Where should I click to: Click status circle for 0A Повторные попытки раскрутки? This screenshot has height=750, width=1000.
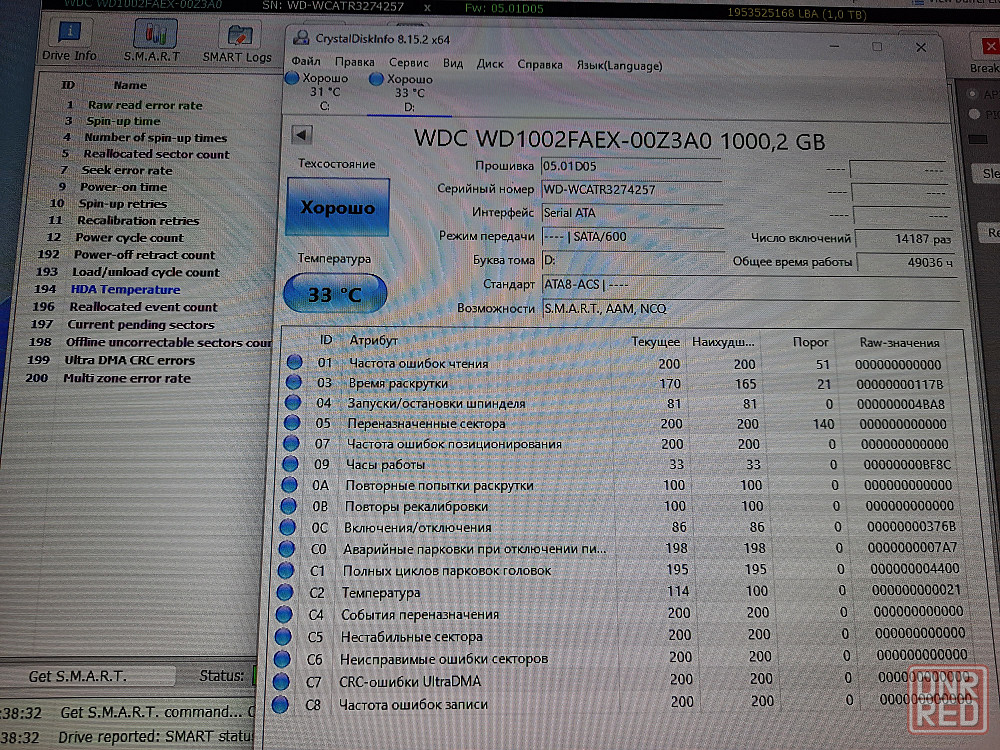tap(289, 484)
